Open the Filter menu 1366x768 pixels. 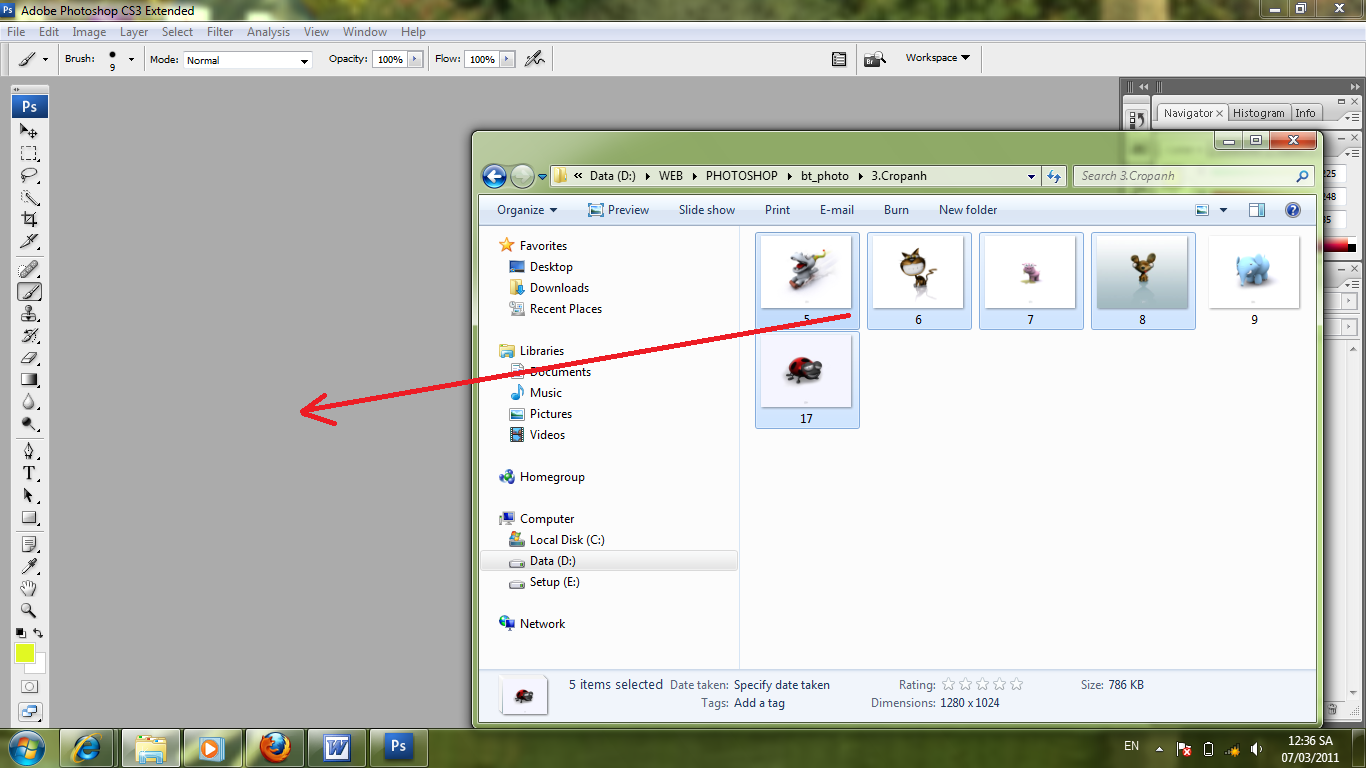point(220,32)
